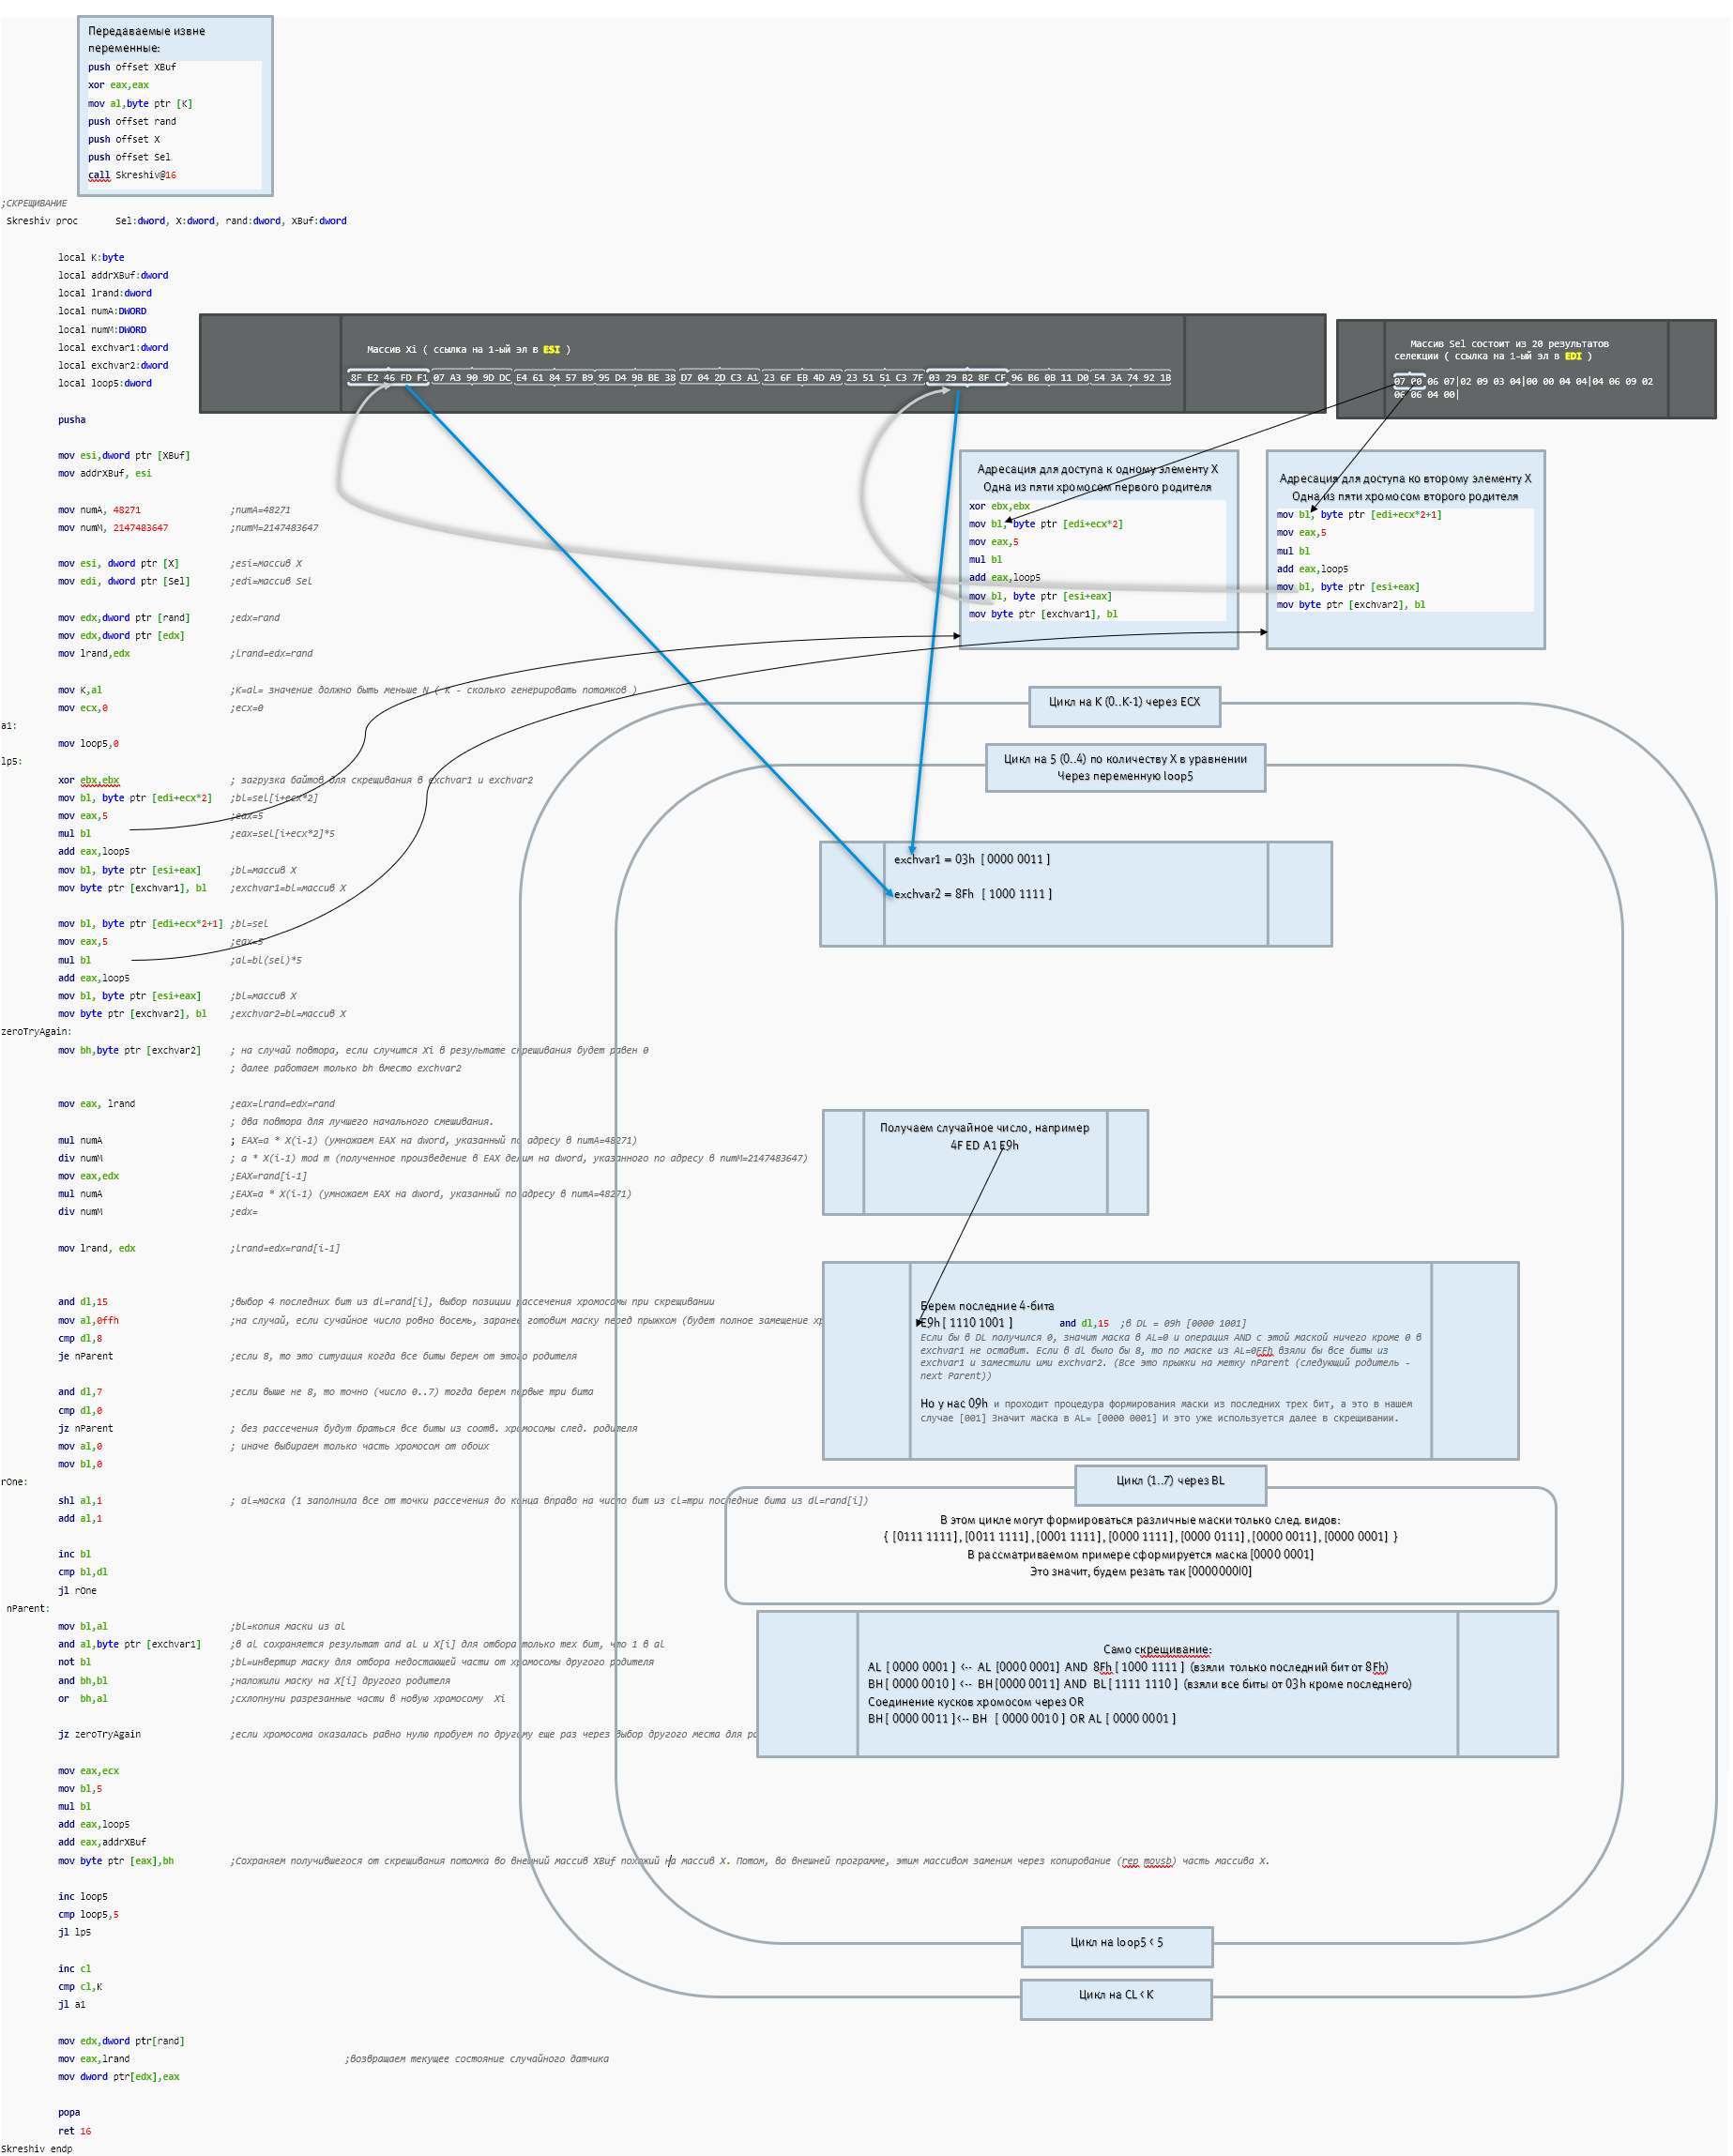This screenshot has width=1733, height=2156.
Task: Select the 'exchvar2 = 8Fh [1000 1111]' text
Action: coord(972,894)
